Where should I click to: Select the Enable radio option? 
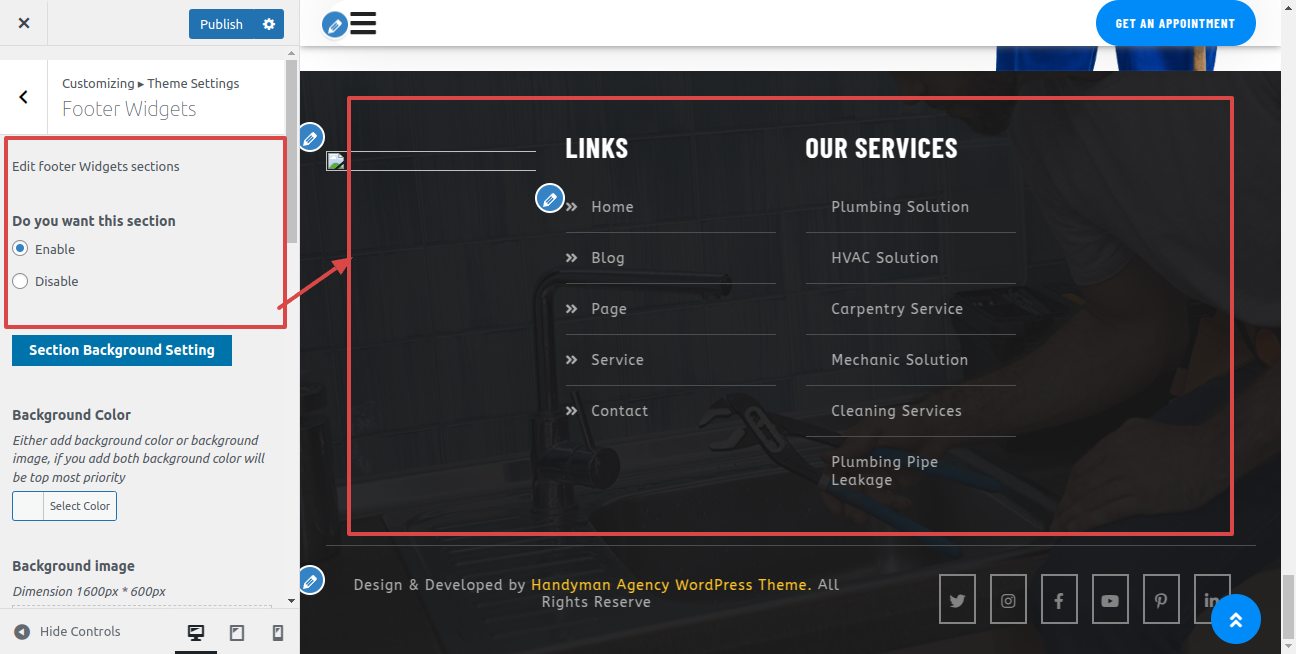[x=20, y=248]
